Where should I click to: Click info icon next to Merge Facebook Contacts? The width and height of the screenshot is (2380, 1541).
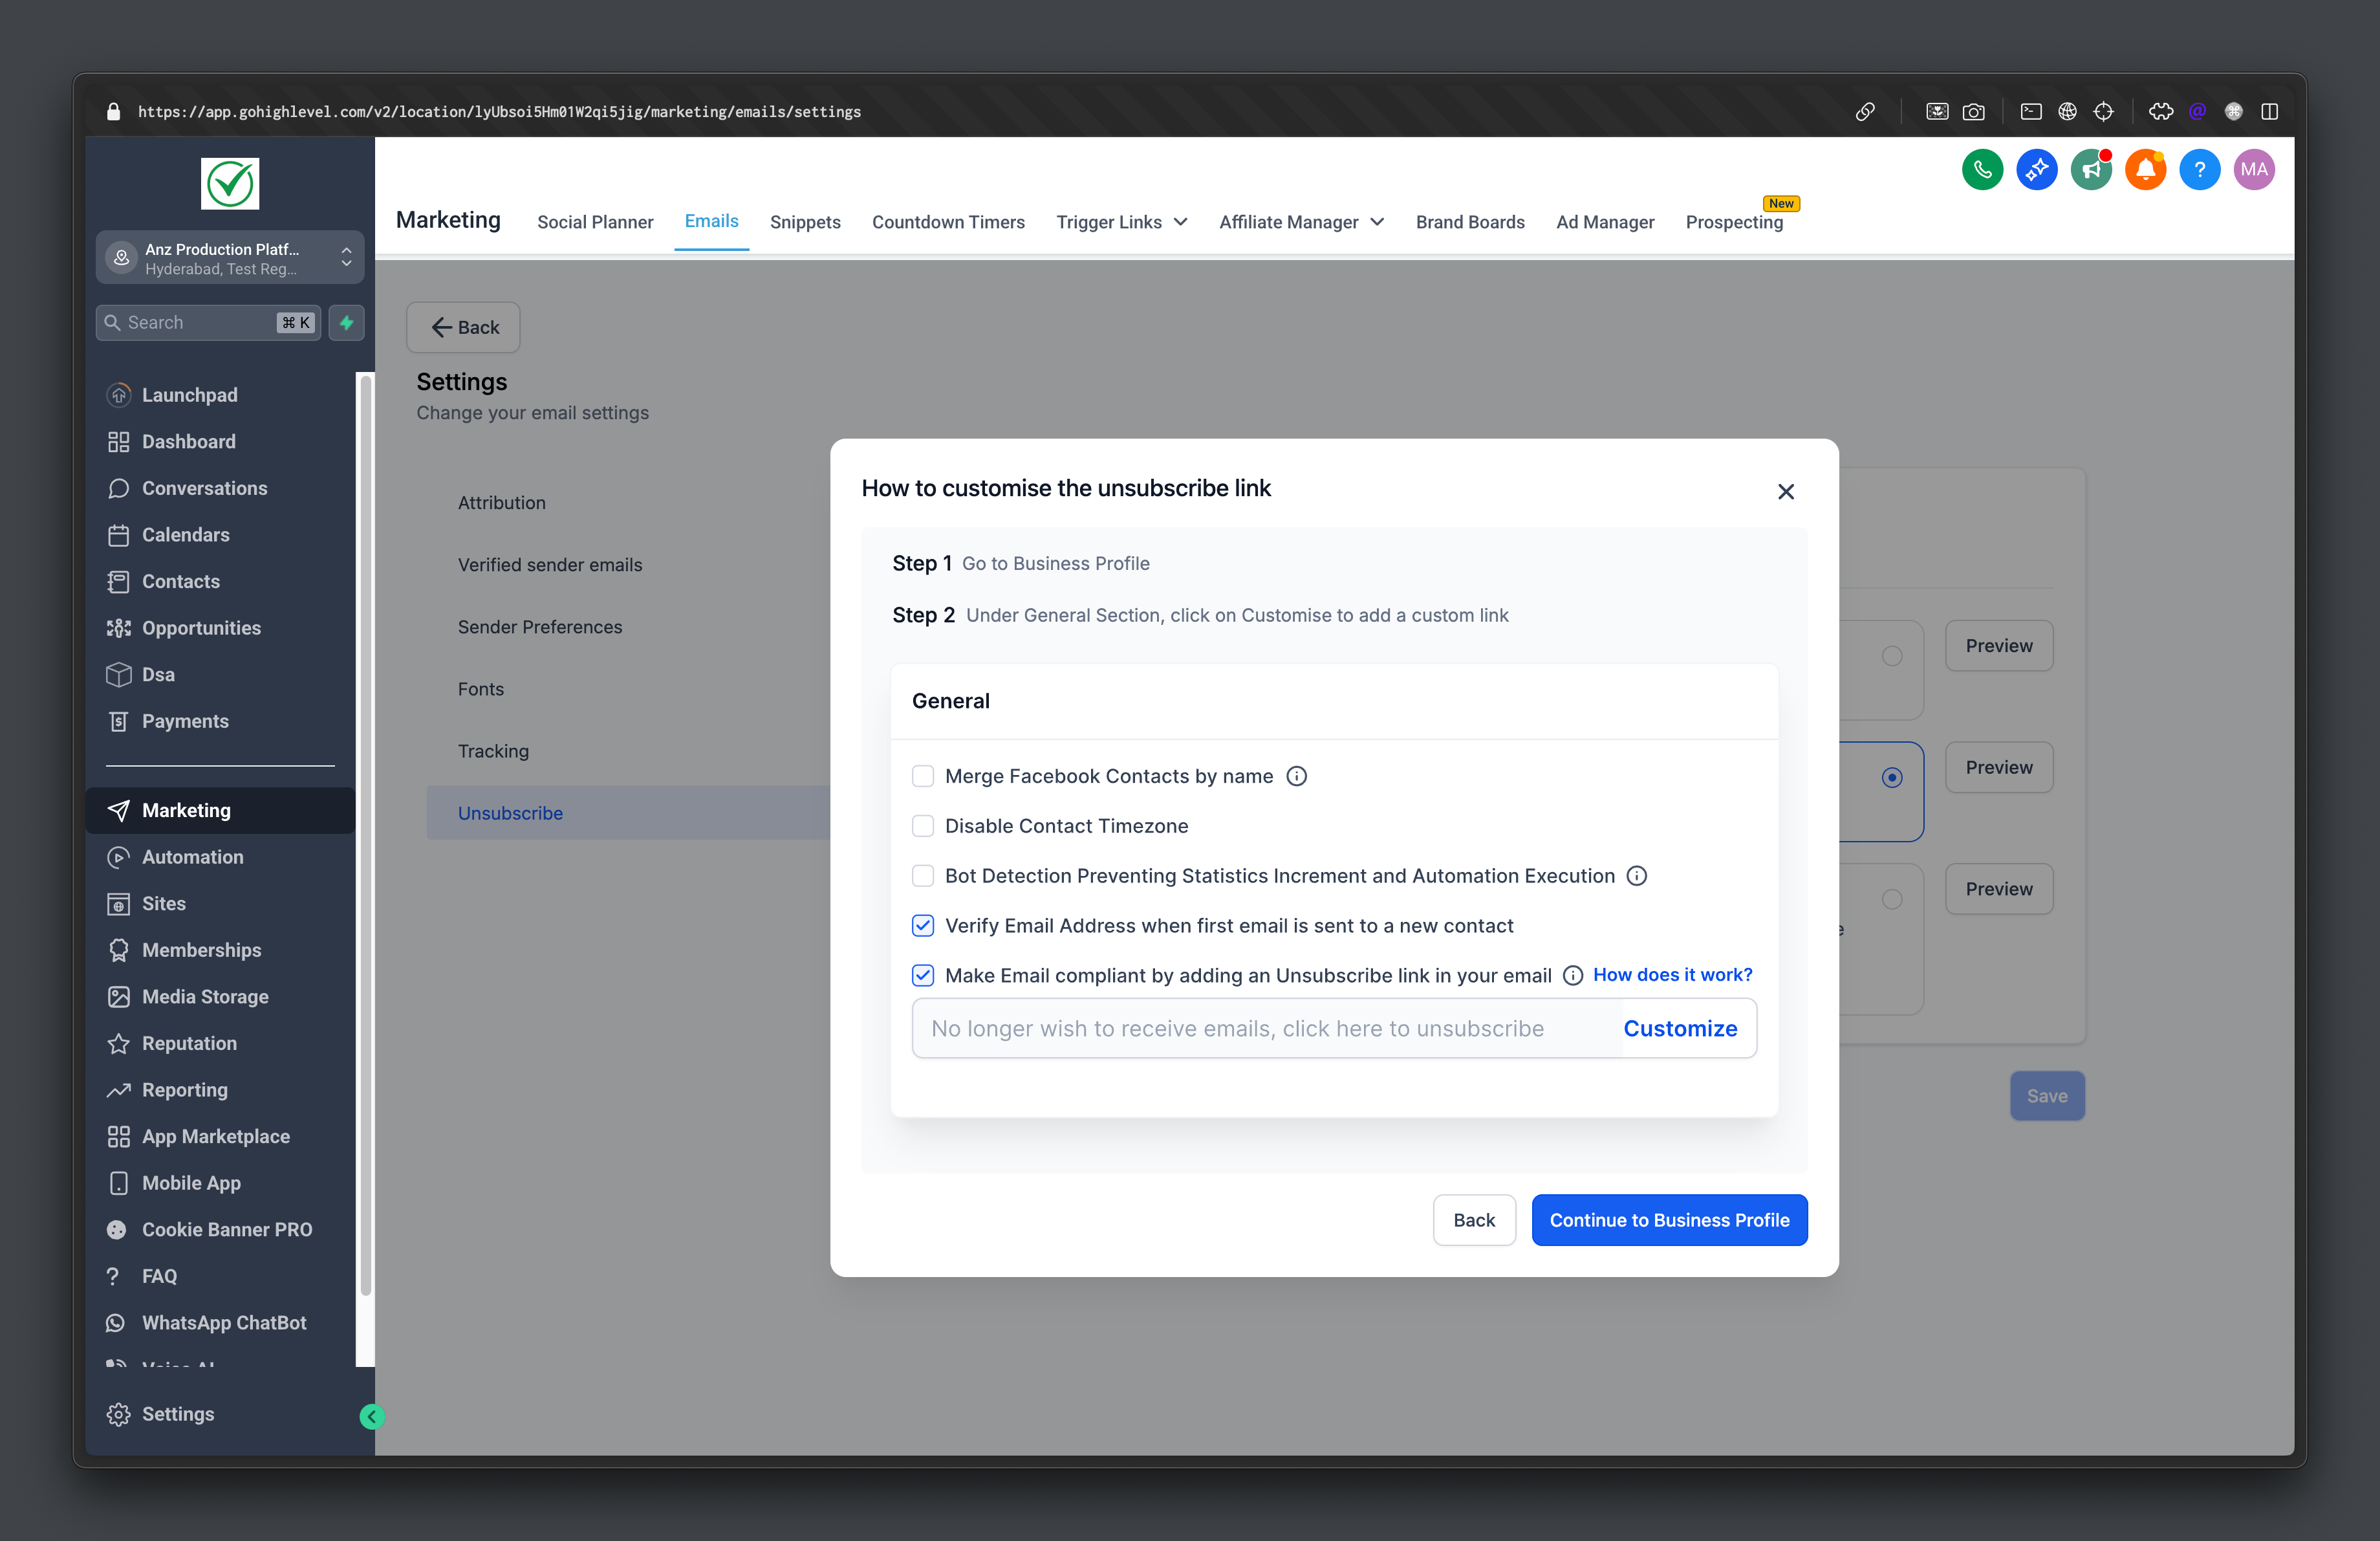pyautogui.click(x=1296, y=776)
